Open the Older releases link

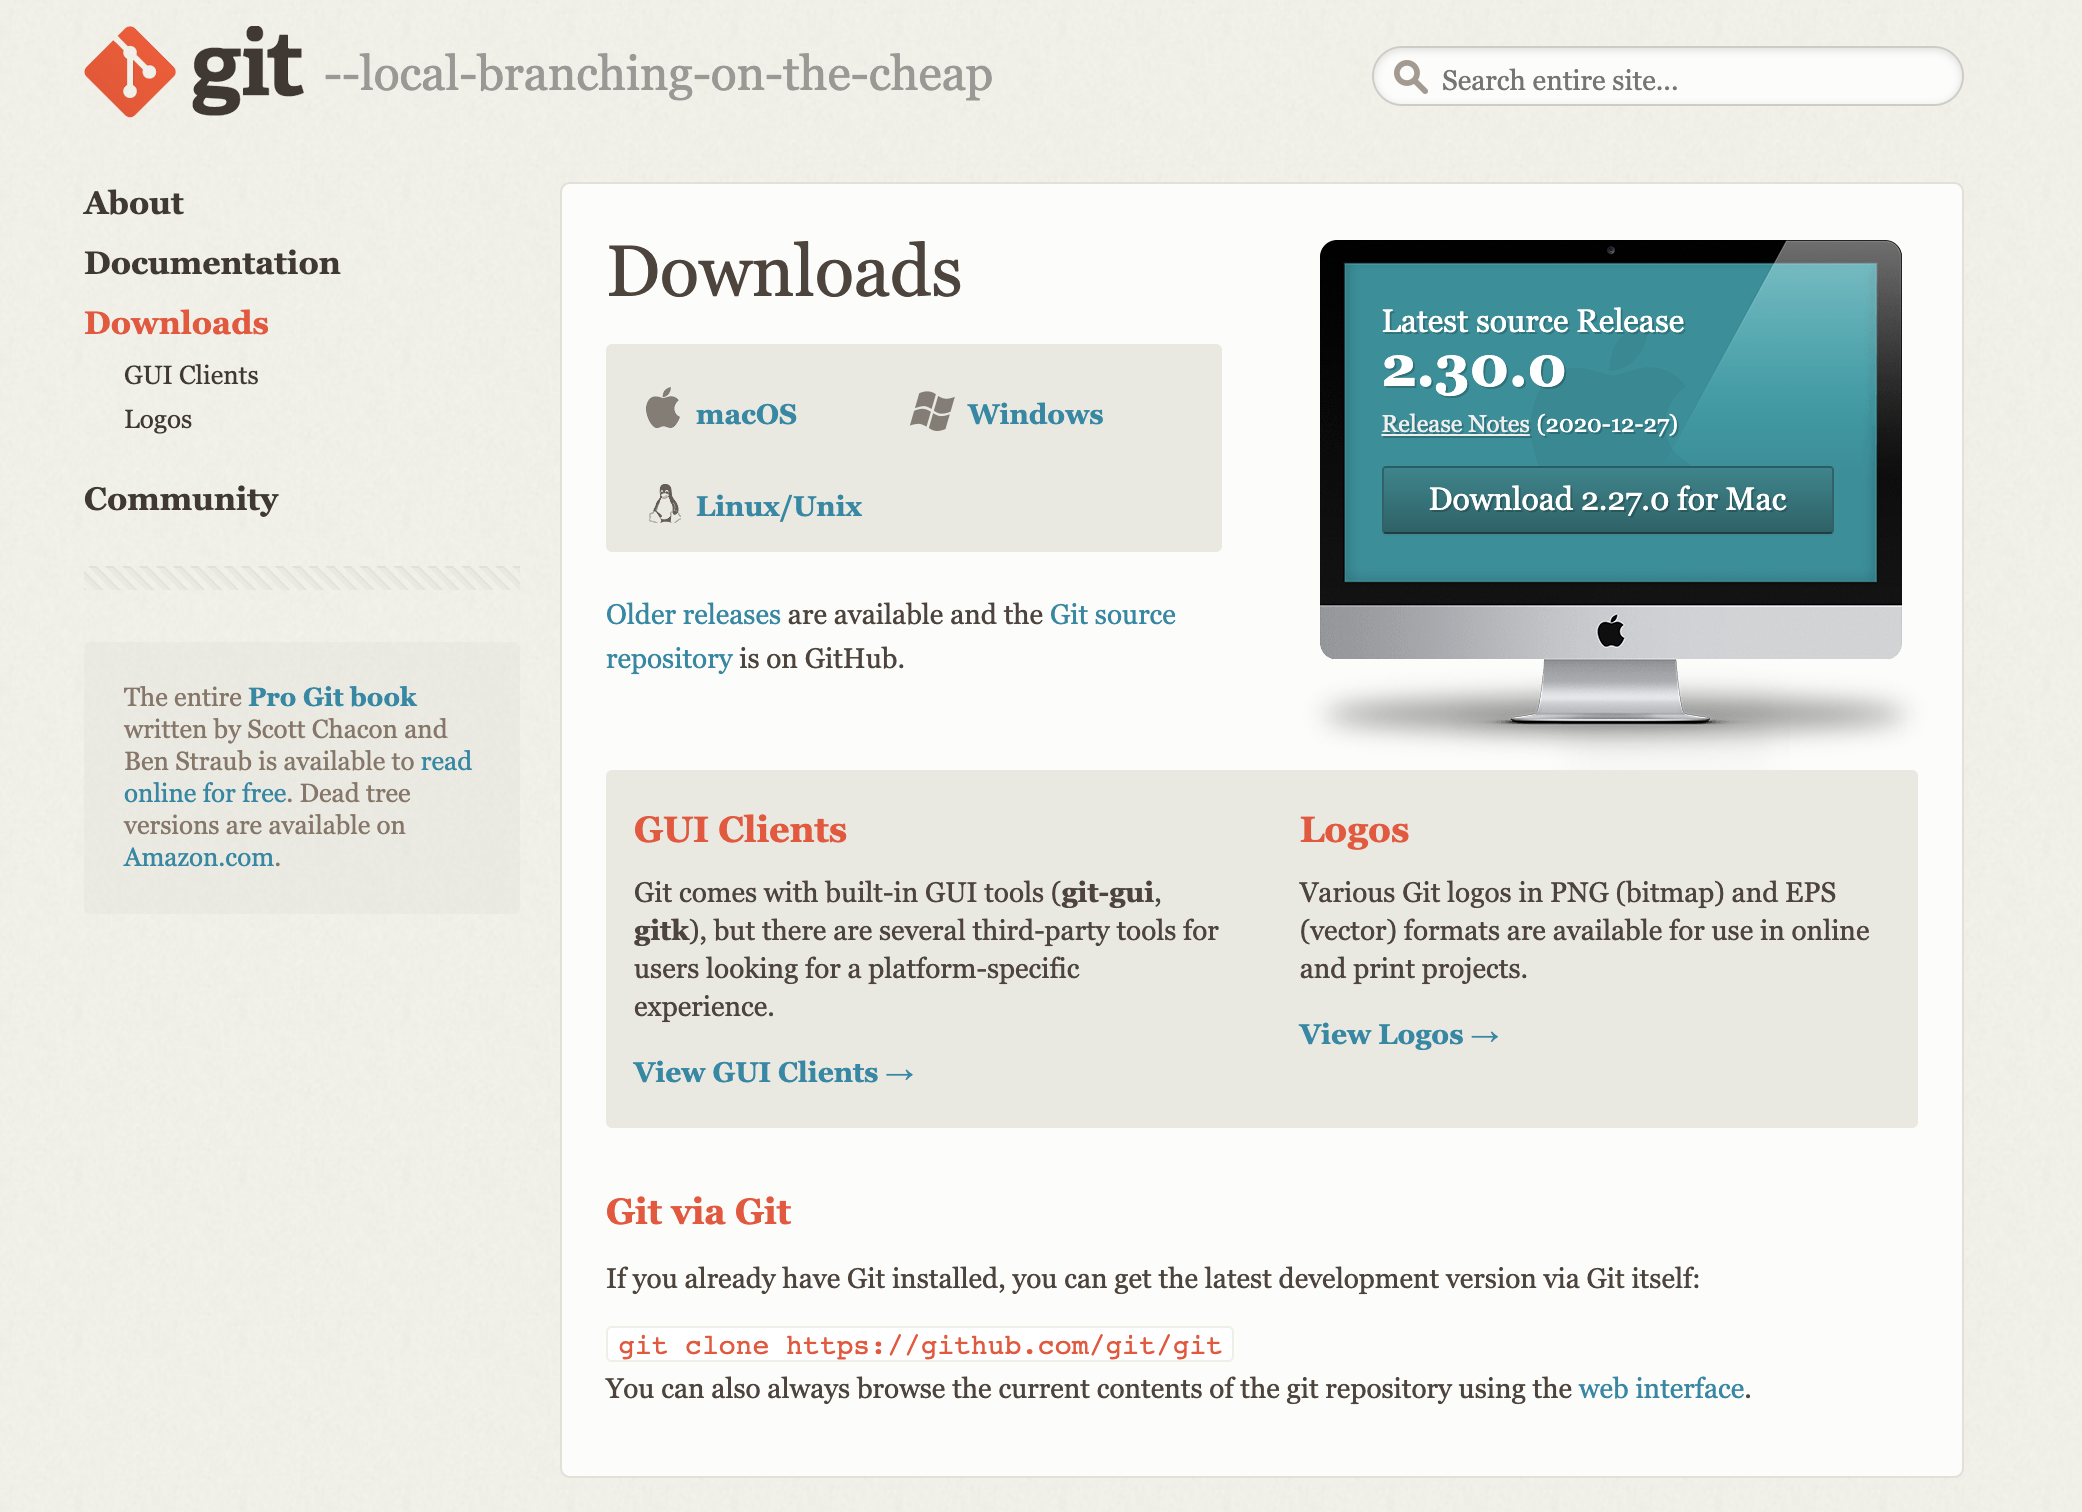click(x=693, y=614)
